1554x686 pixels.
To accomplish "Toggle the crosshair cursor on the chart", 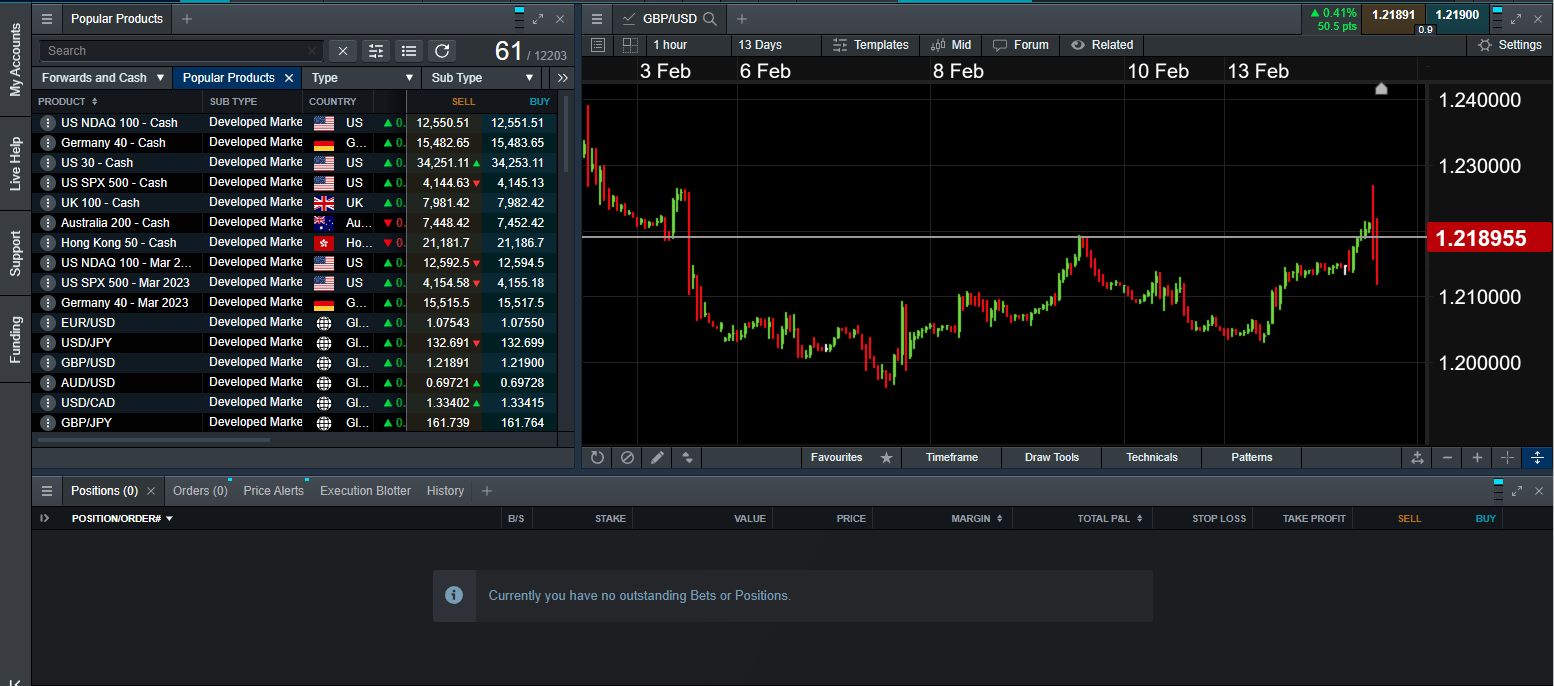I will 1507,457.
